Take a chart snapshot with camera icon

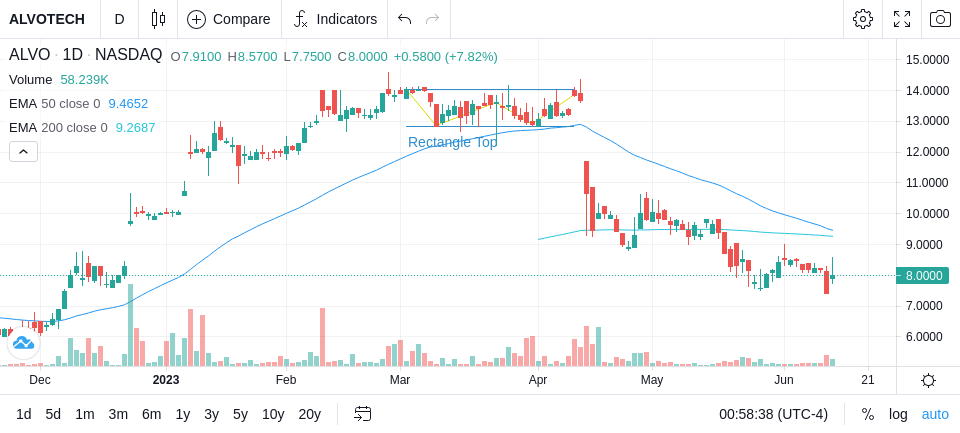tap(940, 19)
